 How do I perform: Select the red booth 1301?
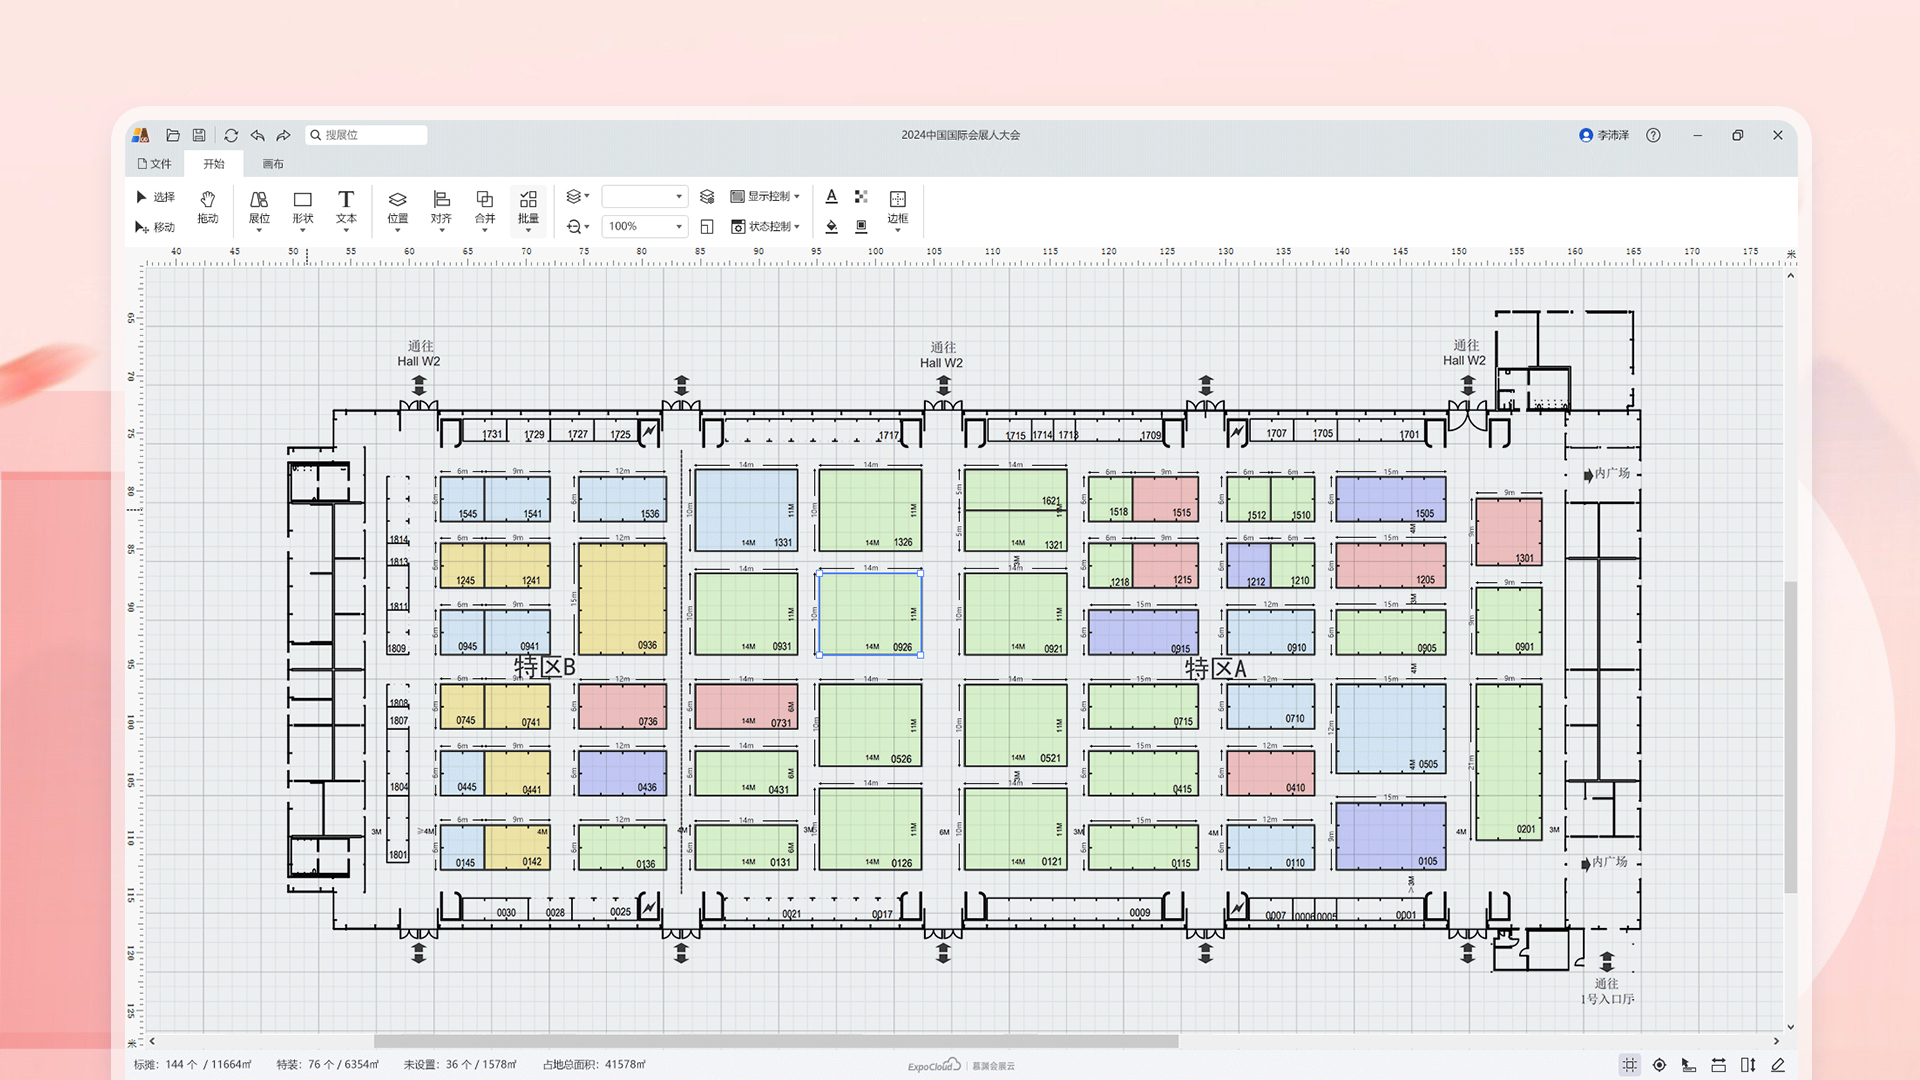[x=1509, y=532]
